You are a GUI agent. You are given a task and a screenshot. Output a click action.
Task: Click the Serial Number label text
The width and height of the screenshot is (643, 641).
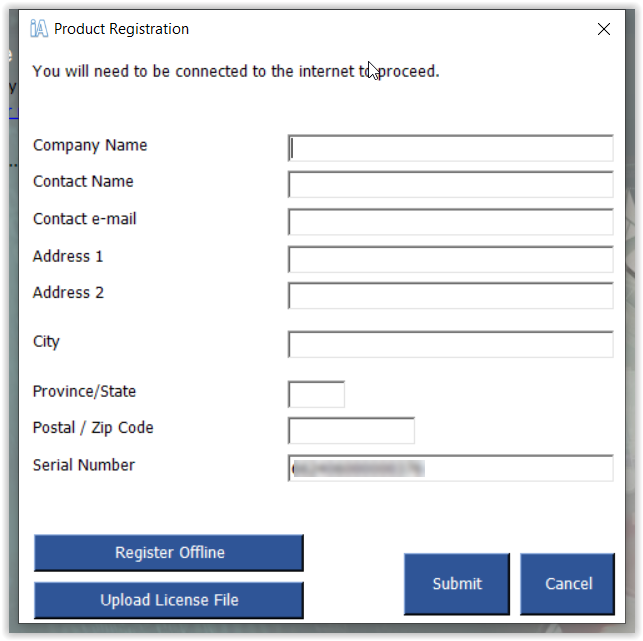84,465
